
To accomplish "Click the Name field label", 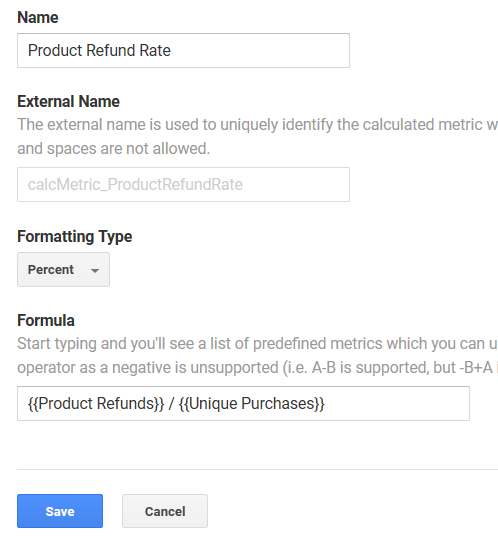I will [x=38, y=17].
